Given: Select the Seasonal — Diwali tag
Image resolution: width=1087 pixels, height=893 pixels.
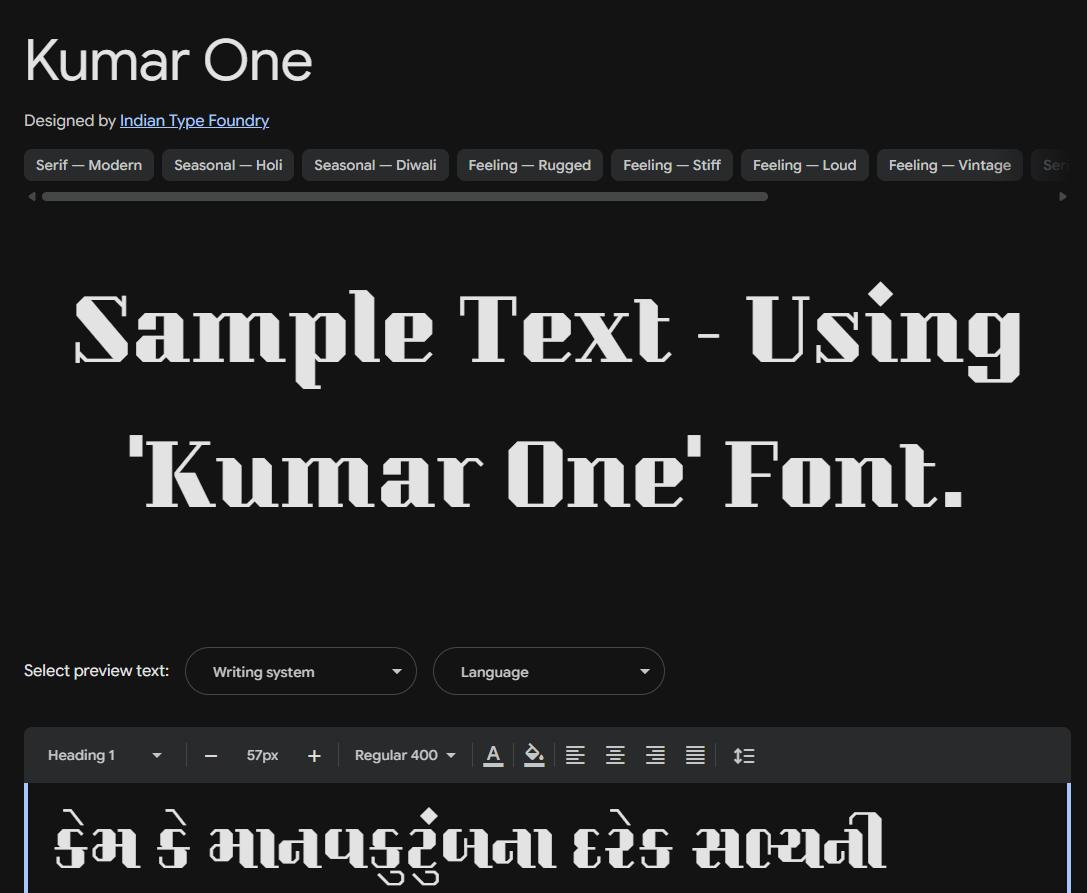Looking at the screenshot, I should click(375, 165).
